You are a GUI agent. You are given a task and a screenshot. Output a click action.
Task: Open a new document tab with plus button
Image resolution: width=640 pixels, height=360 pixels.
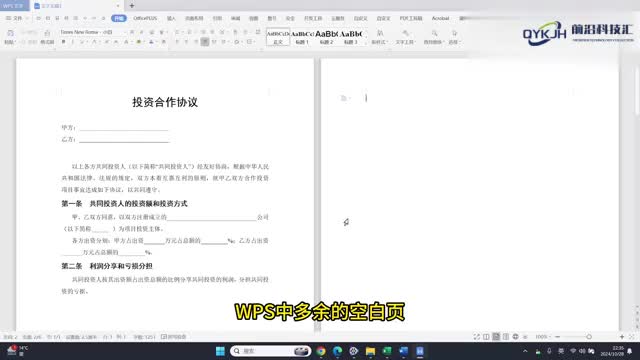coord(131,6)
